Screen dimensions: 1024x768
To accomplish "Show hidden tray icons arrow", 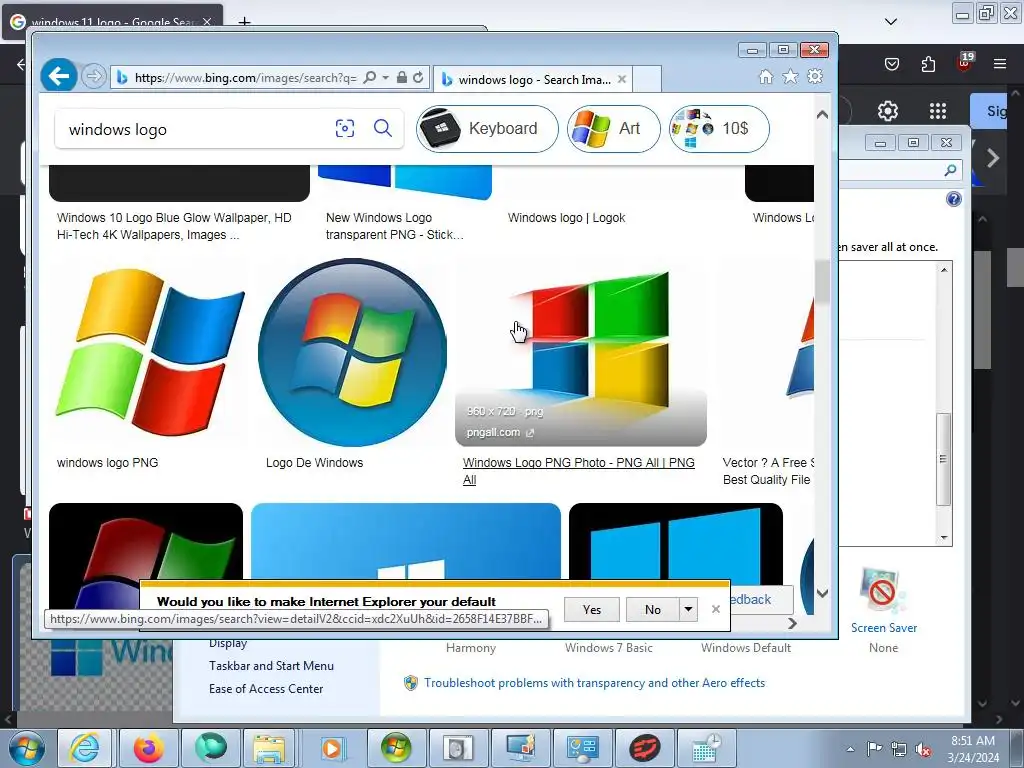I will tap(850, 749).
